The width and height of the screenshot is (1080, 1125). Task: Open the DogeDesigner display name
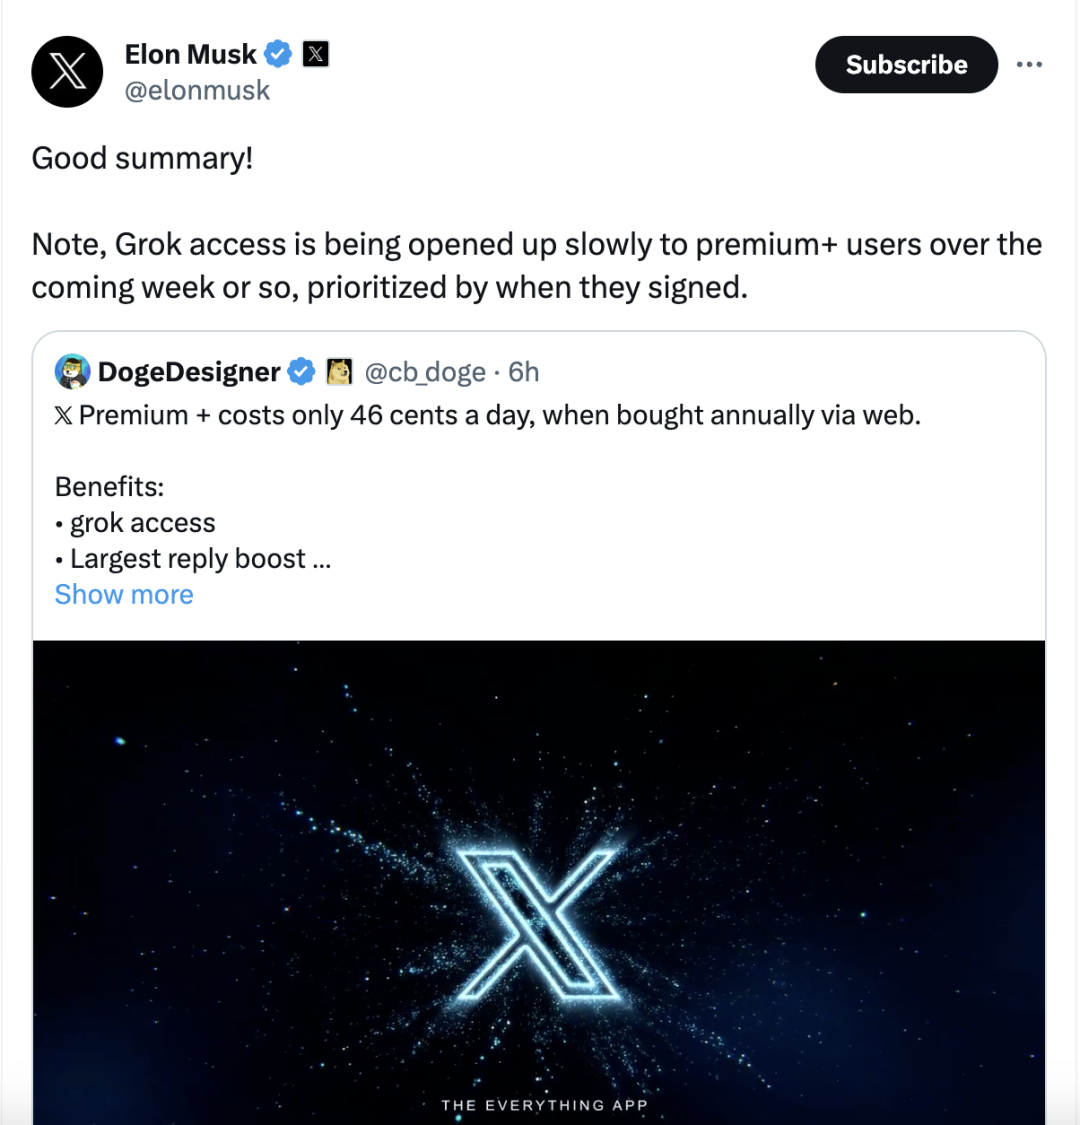[189, 372]
